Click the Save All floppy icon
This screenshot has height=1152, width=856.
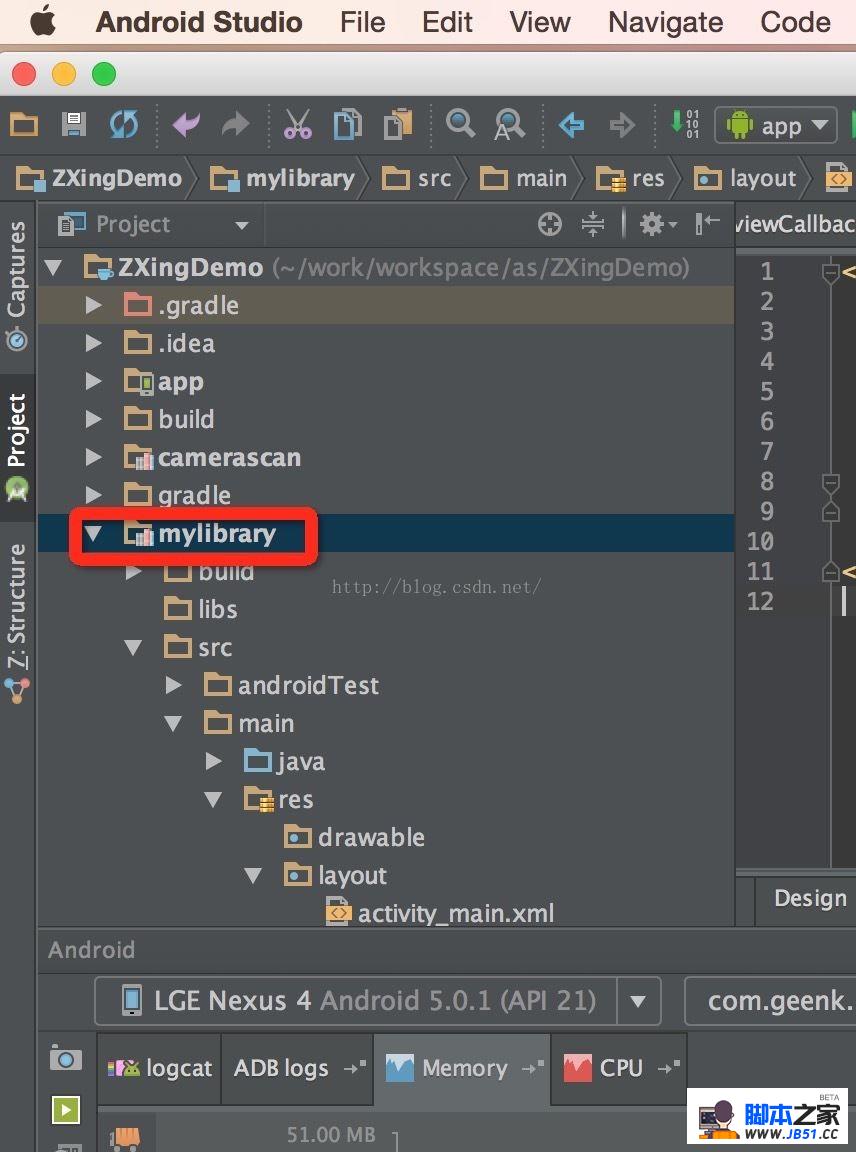[73, 124]
